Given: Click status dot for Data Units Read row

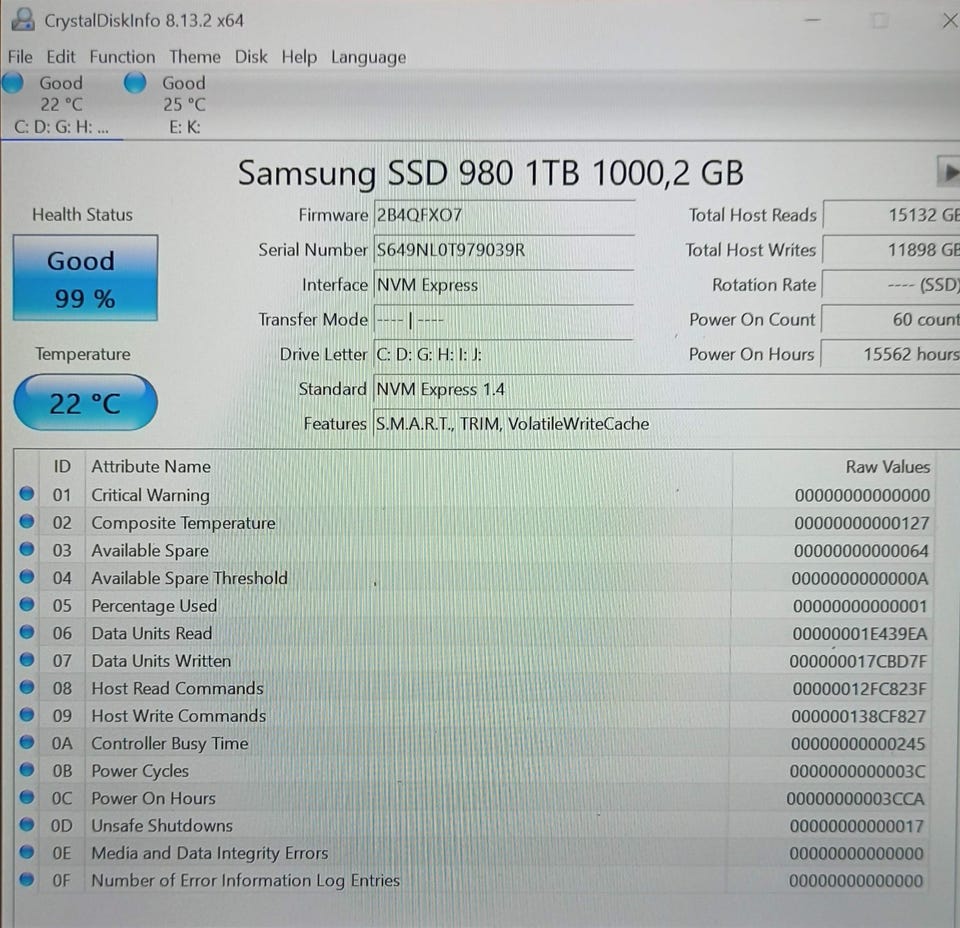Looking at the screenshot, I should (26, 632).
